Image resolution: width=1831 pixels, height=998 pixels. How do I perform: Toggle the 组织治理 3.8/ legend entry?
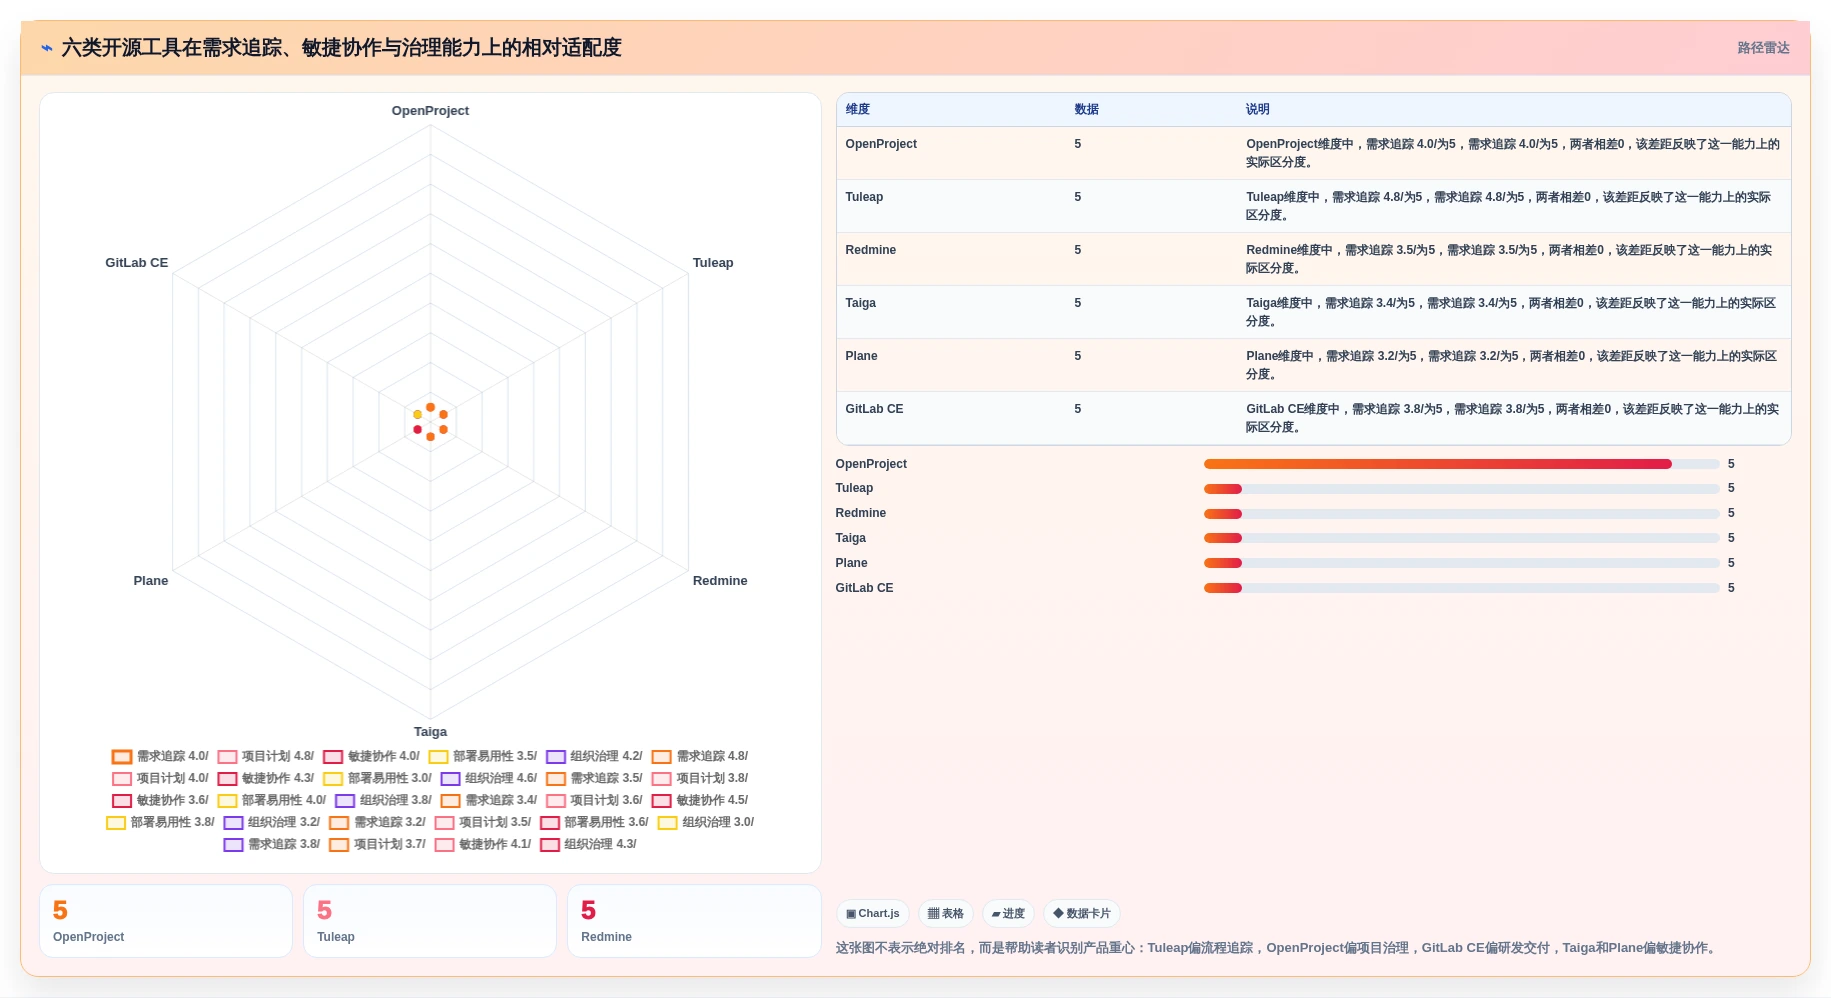click(x=384, y=801)
